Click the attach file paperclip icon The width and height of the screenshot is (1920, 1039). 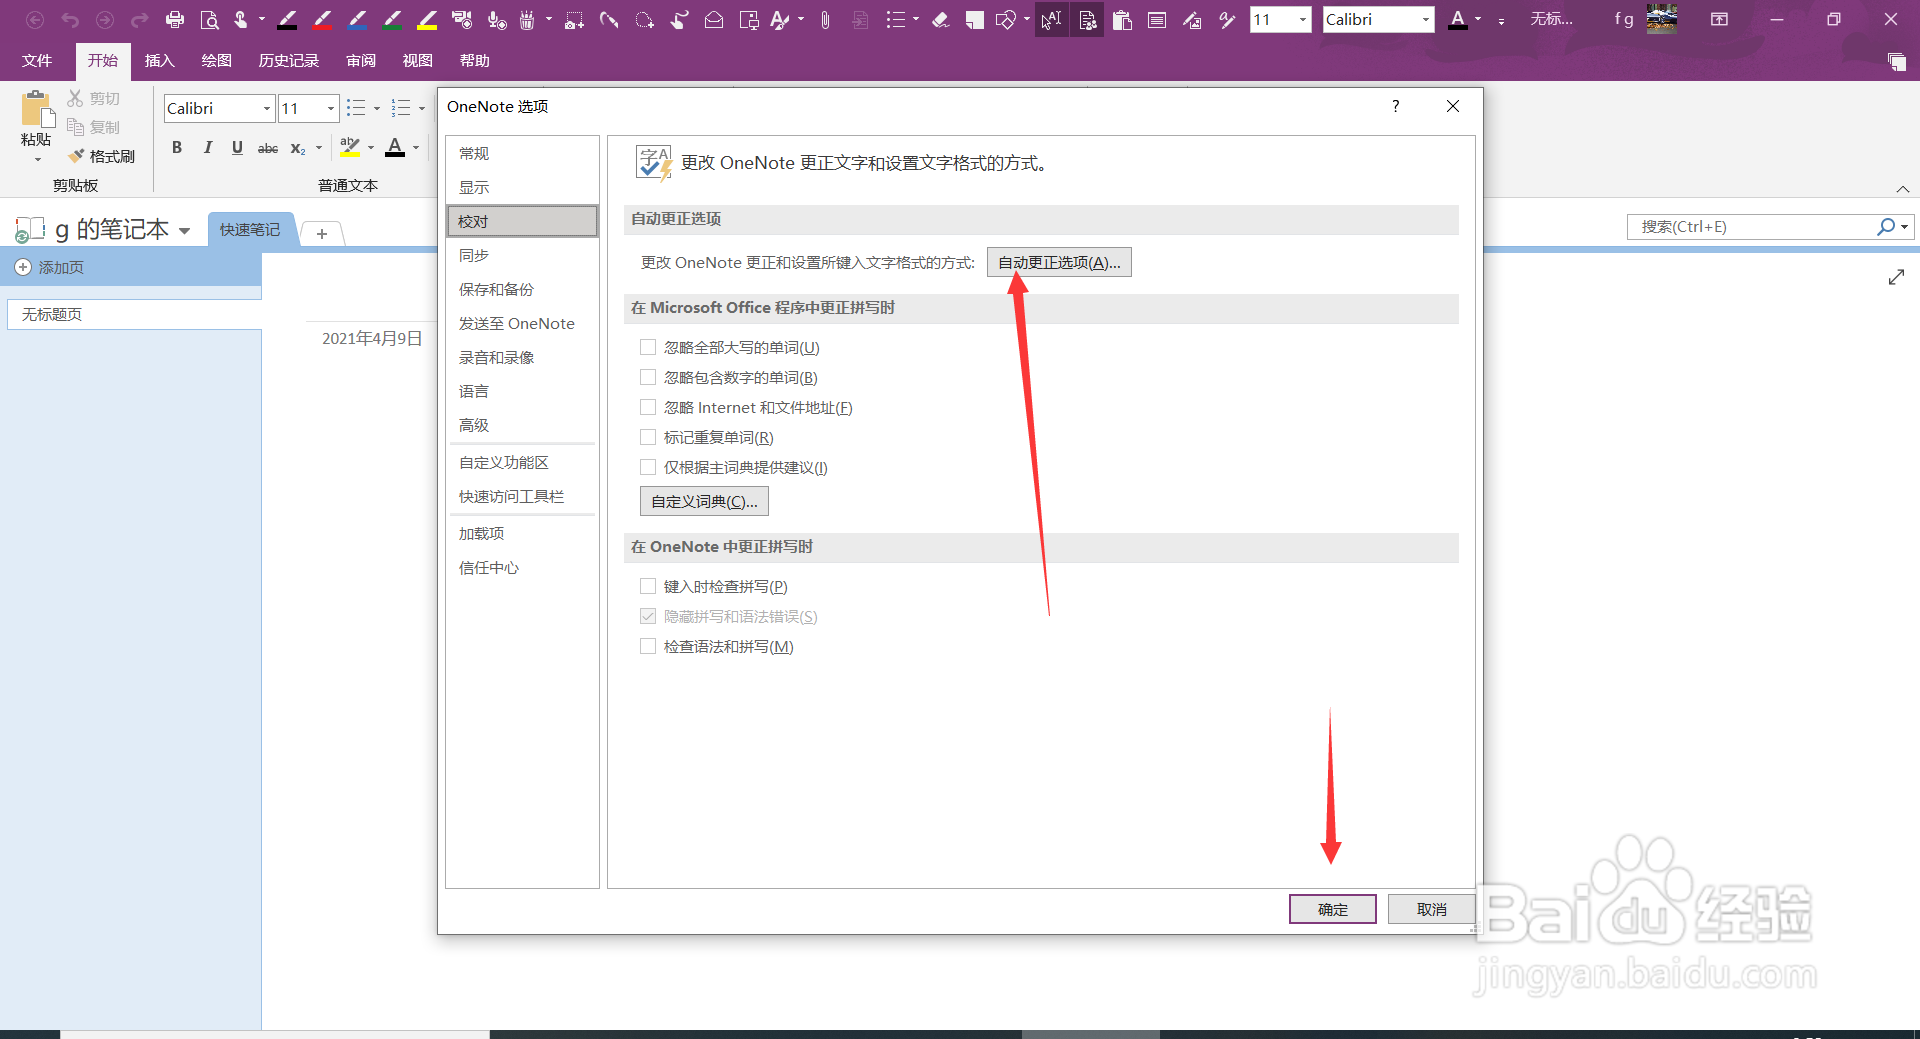coord(825,19)
